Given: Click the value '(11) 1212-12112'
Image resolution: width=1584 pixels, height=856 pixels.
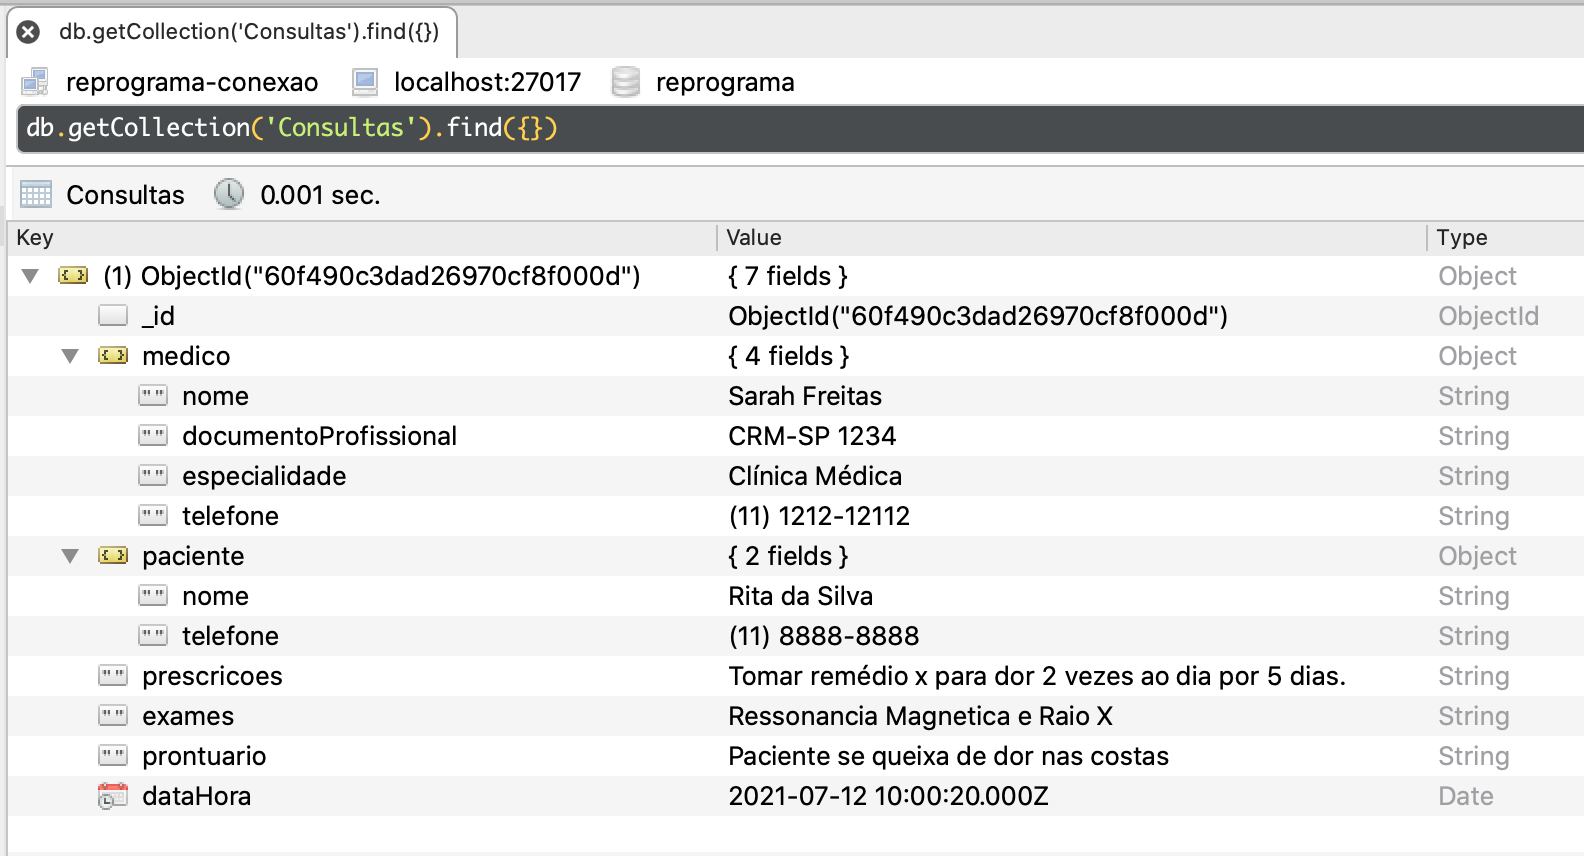Looking at the screenshot, I should pyautogui.click(x=819, y=516).
